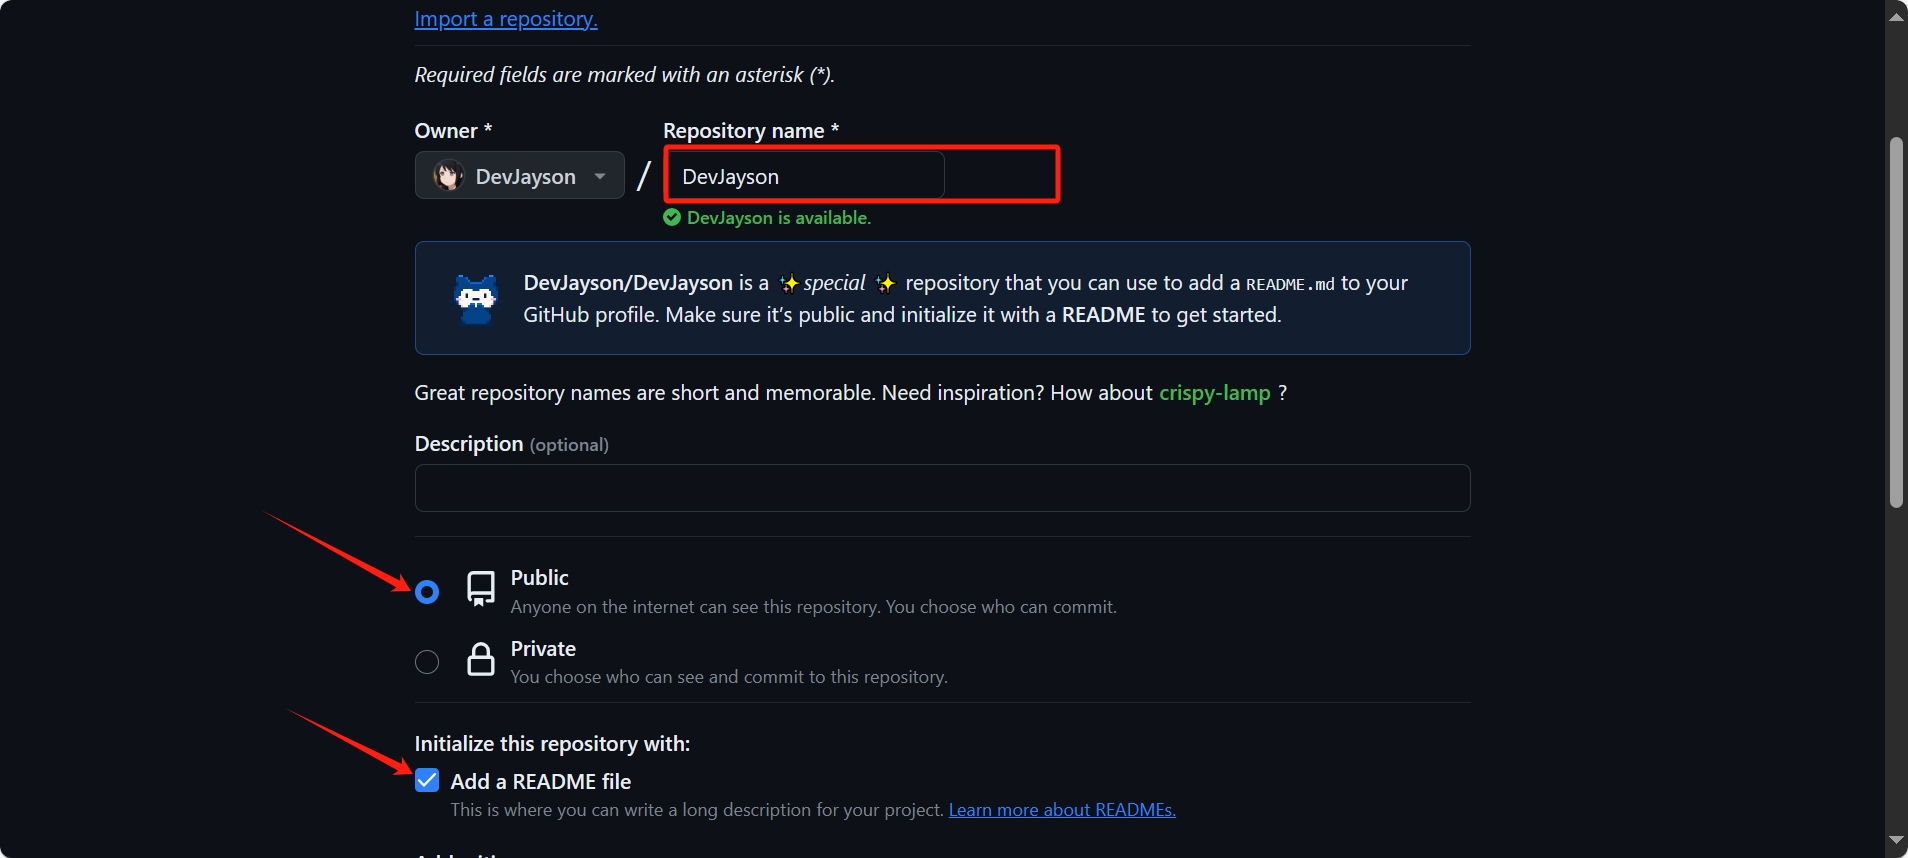Click the 'Owner *' label
Viewport: 1908px width, 858px height.
[x=453, y=131]
